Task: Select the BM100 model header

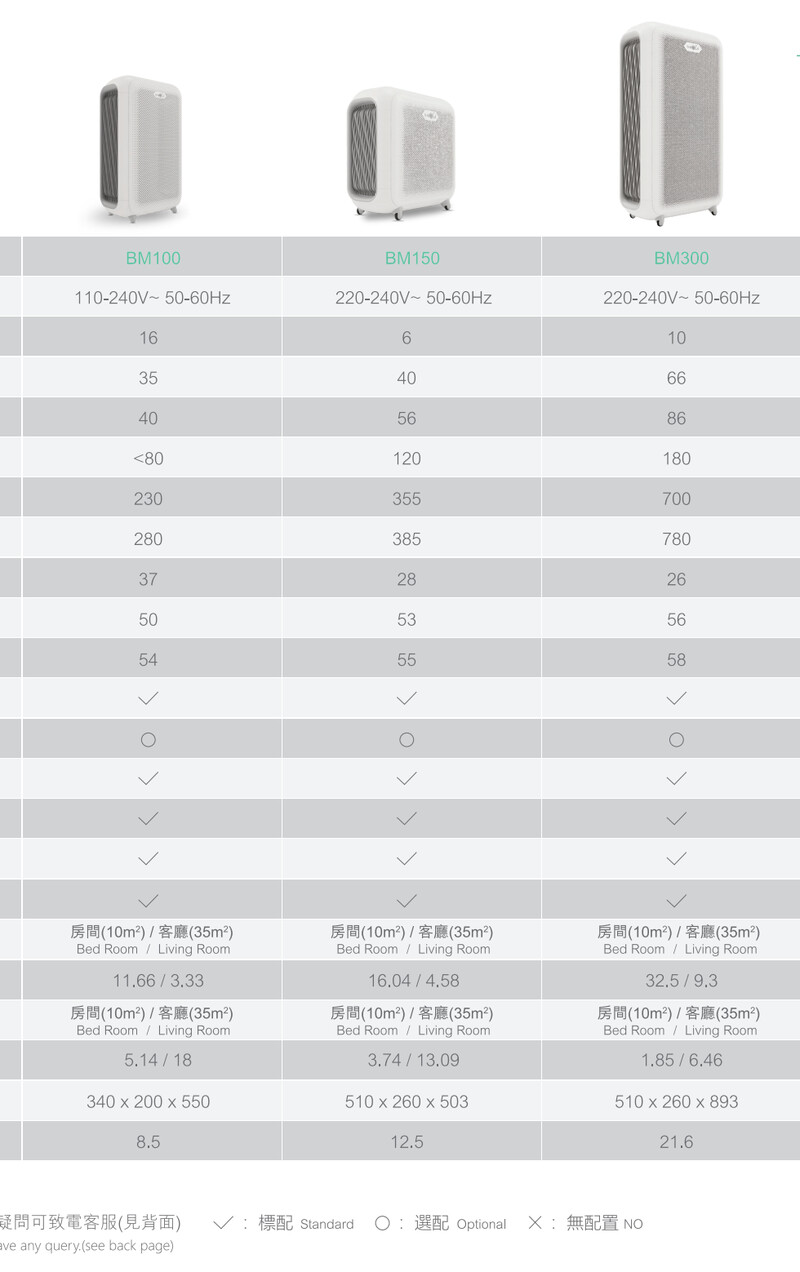Action: coord(153,258)
